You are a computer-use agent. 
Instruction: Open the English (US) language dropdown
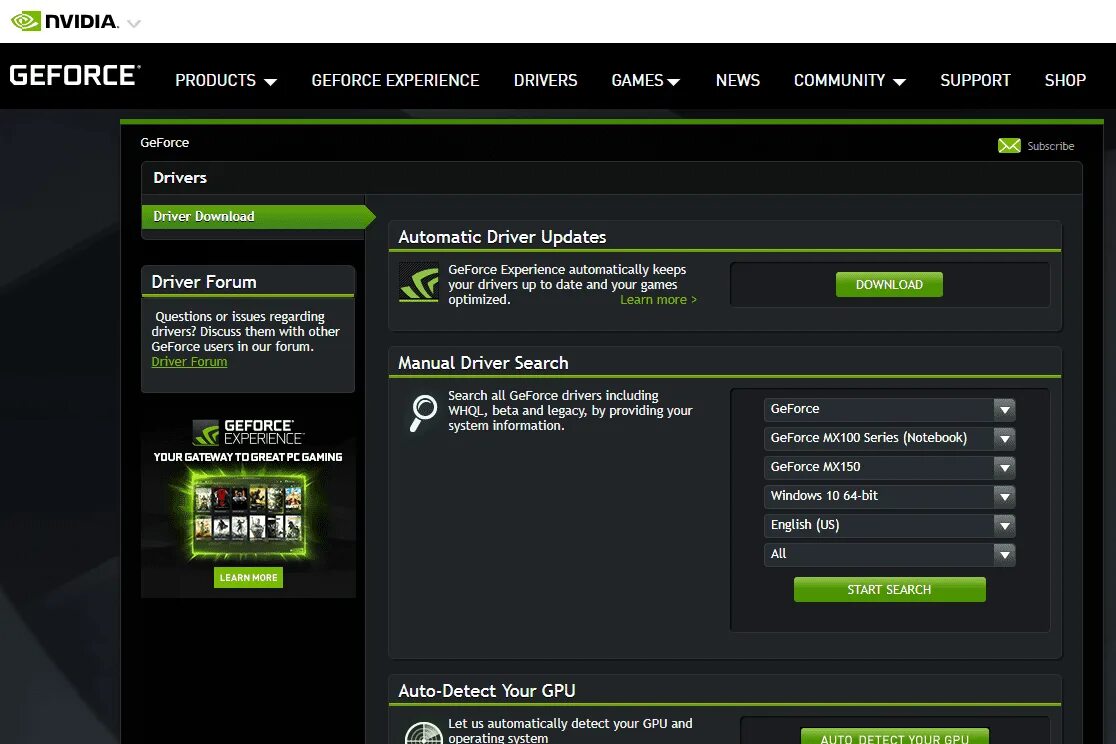(x=889, y=525)
